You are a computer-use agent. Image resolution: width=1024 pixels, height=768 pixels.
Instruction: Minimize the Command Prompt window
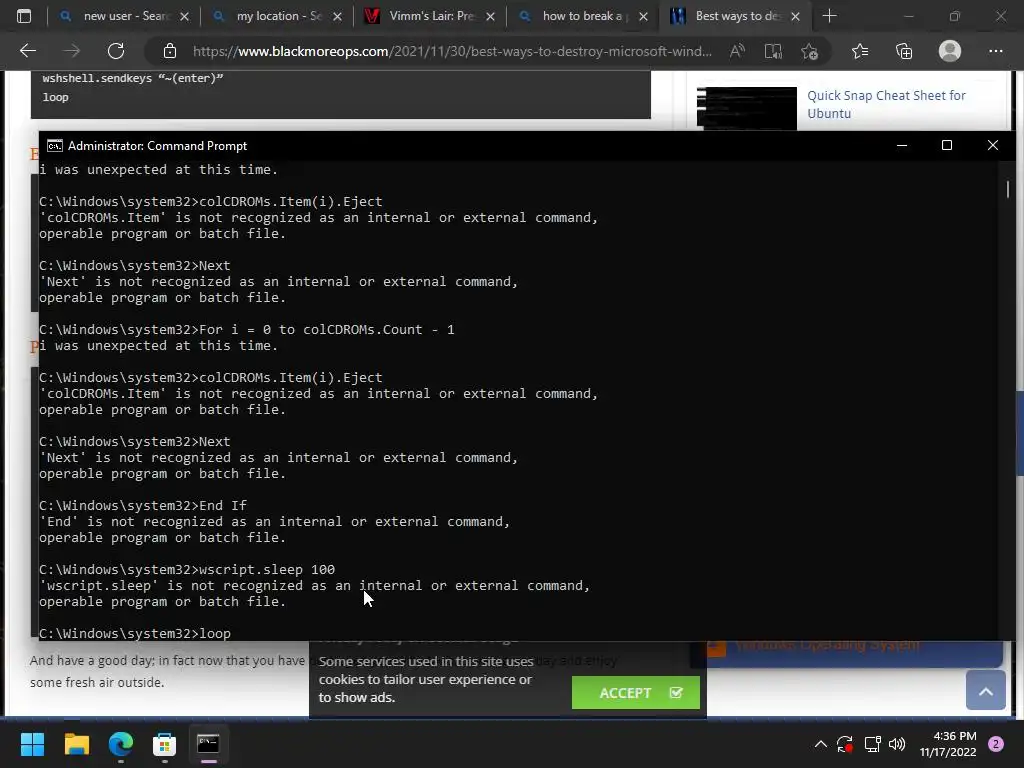(902, 146)
